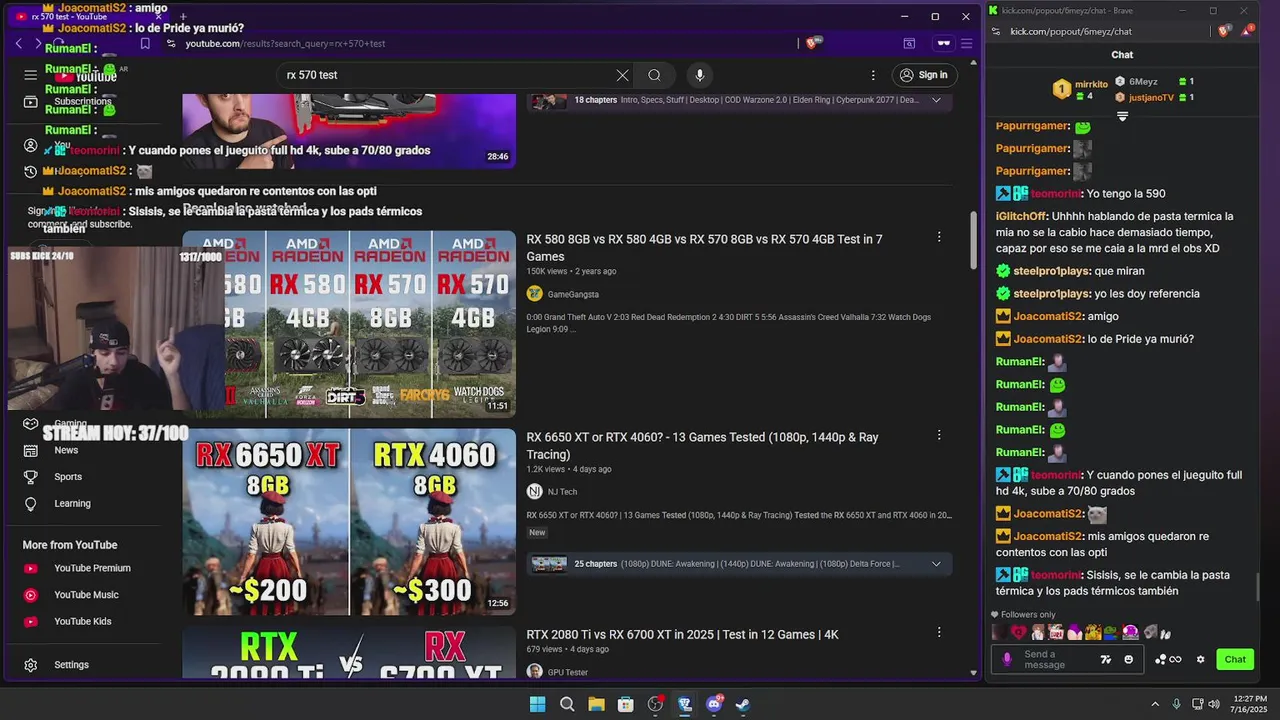Open the Brave sidebar panel icon
Screen dimensions: 1280x720
(x=909, y=44)
